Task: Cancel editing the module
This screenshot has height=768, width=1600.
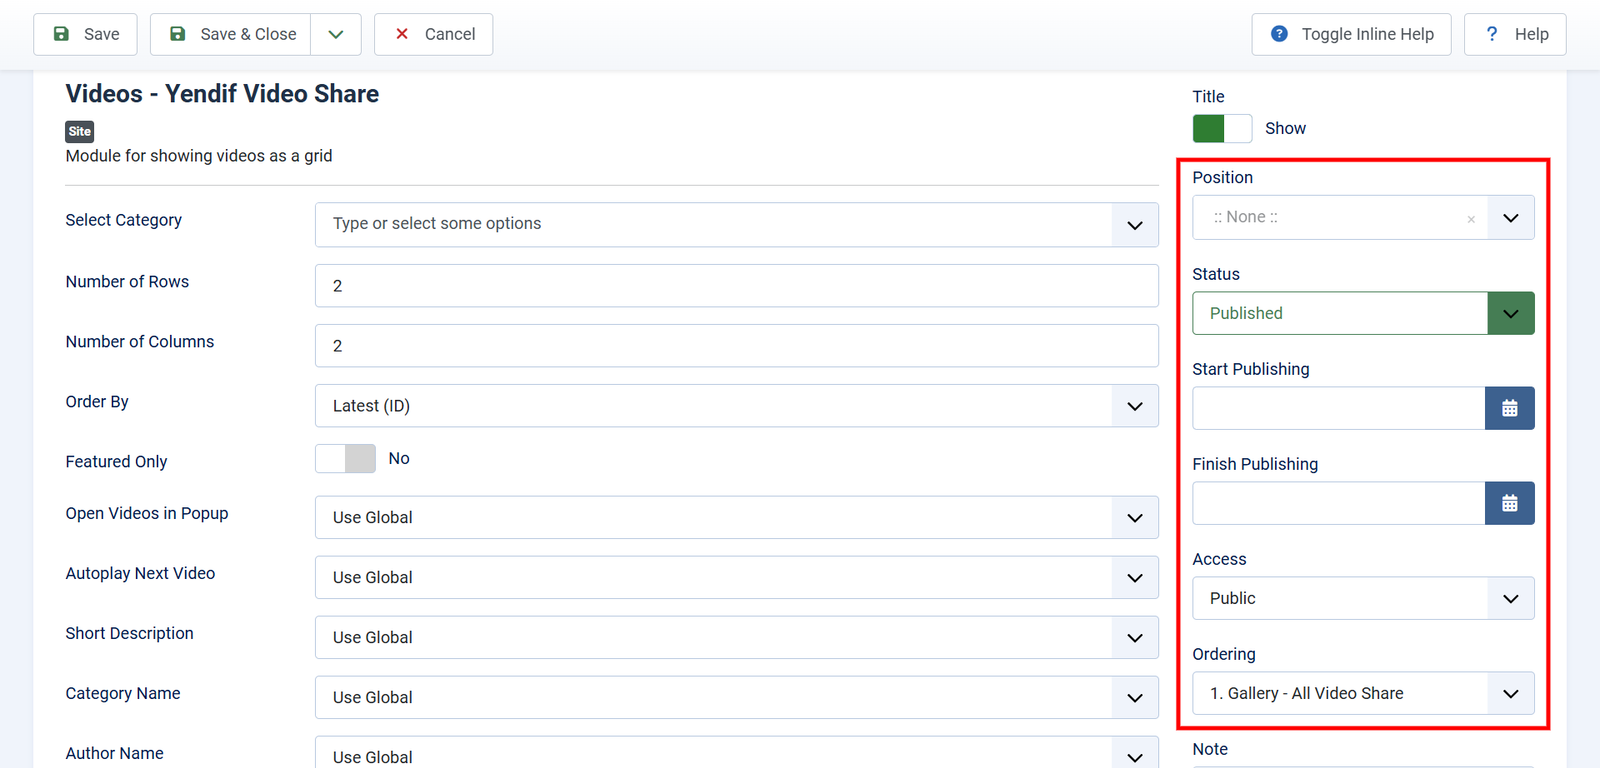Action: tap(434, 34)
